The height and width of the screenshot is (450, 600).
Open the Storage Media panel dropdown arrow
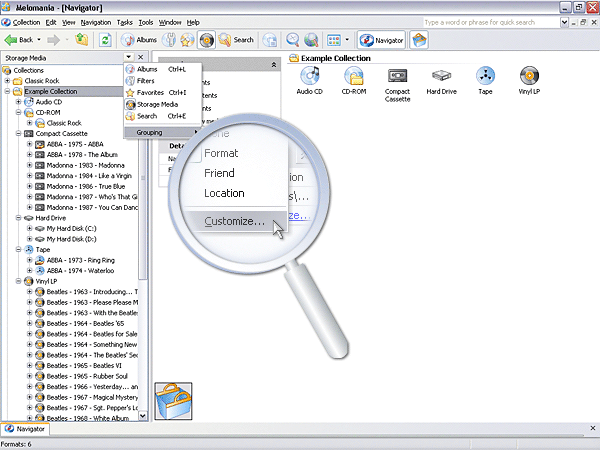tap(127, 58)
